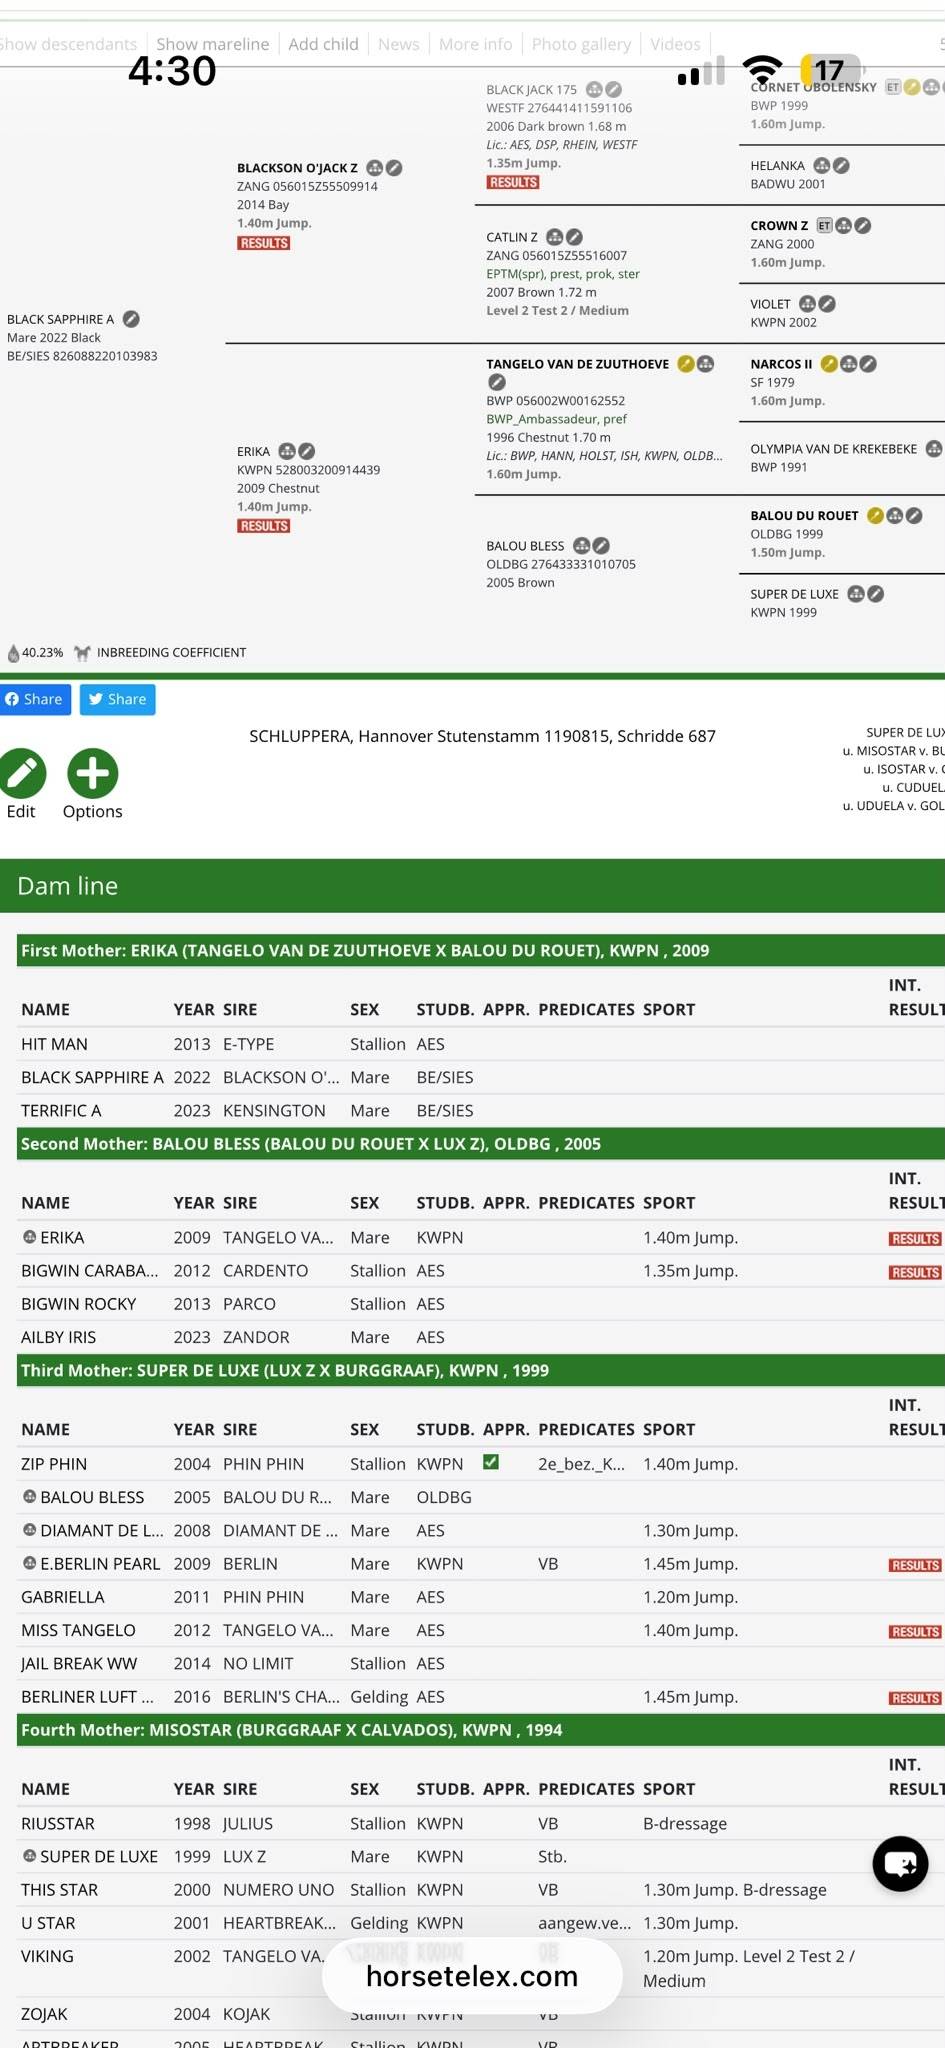Image resolution: width=945 pixels, height=2048 pixels.
Task: Open GABRIELLA row name
Action: (63, 1597)
